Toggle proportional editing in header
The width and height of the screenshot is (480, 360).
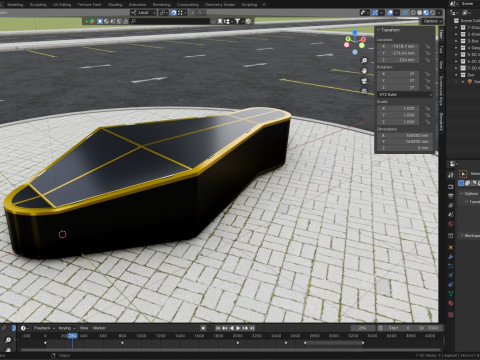(x=192, y=13)
